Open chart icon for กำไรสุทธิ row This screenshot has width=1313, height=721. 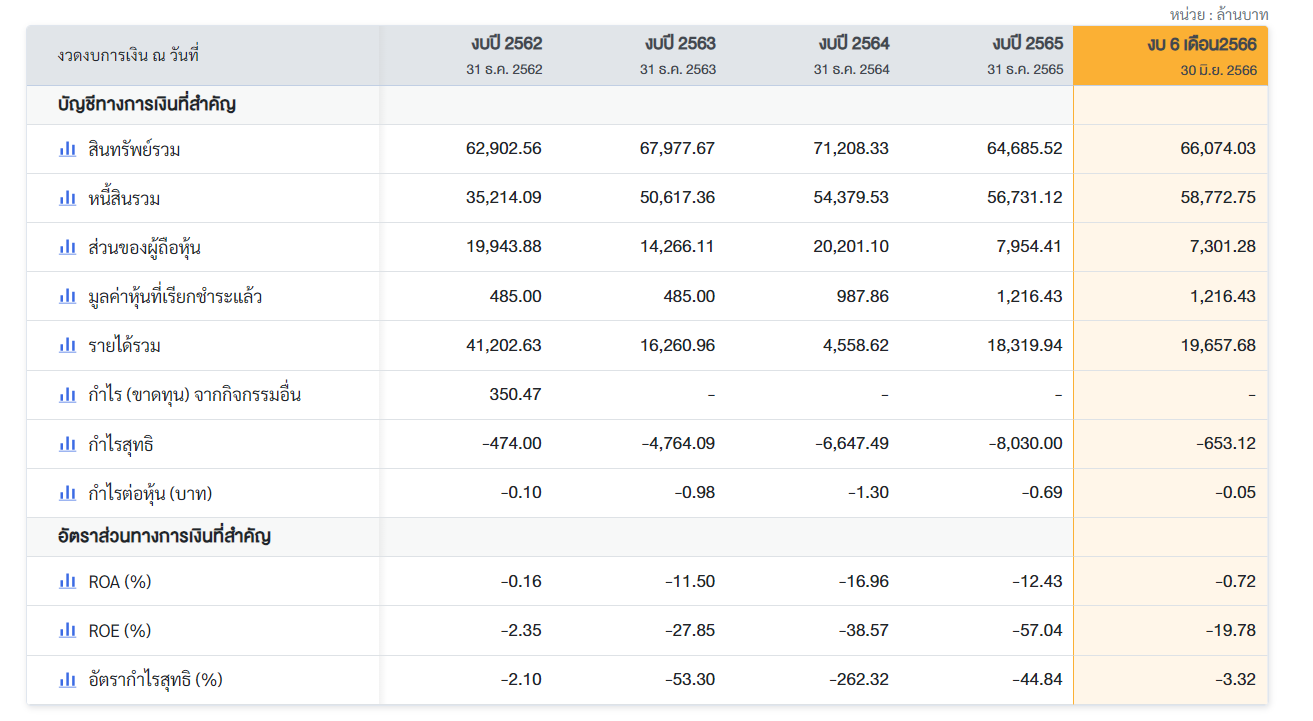click(67, 444)
